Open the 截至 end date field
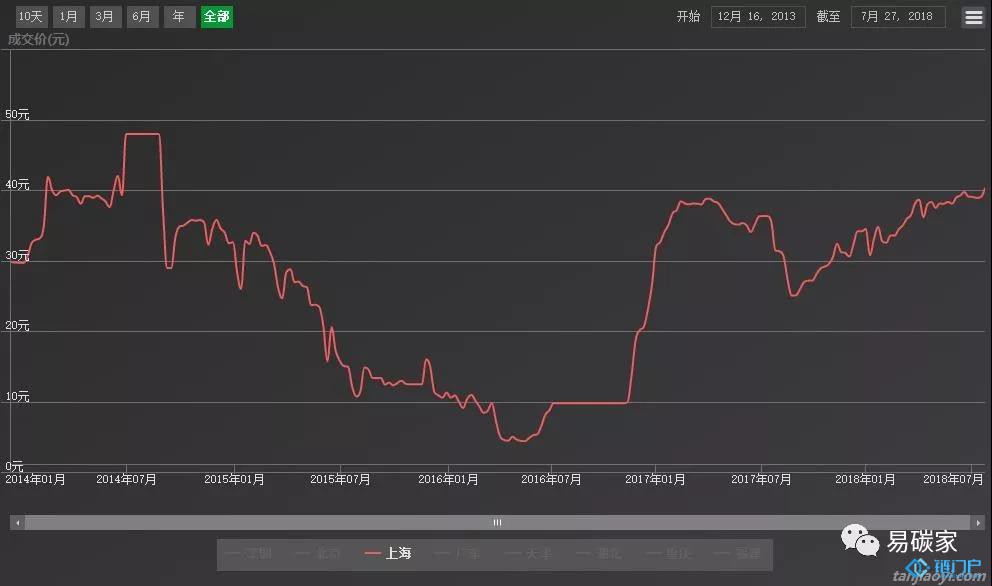992x586 pixels. click(x=897, y=17)
